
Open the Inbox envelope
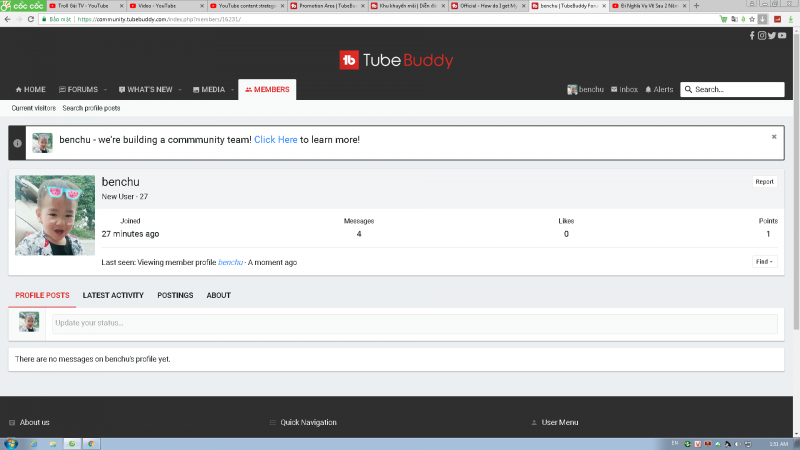tap(624, 90)
